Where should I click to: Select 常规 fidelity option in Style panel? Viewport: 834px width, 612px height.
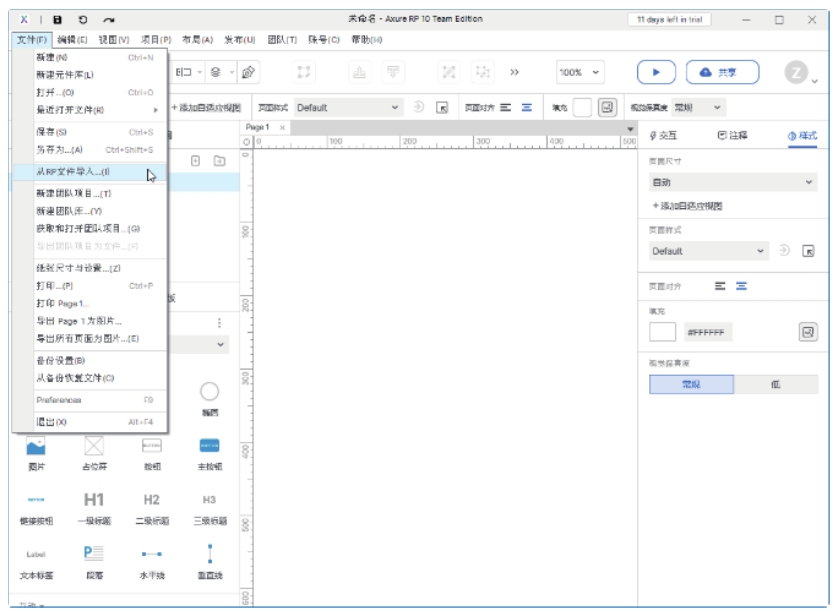(x=691, y=385)
